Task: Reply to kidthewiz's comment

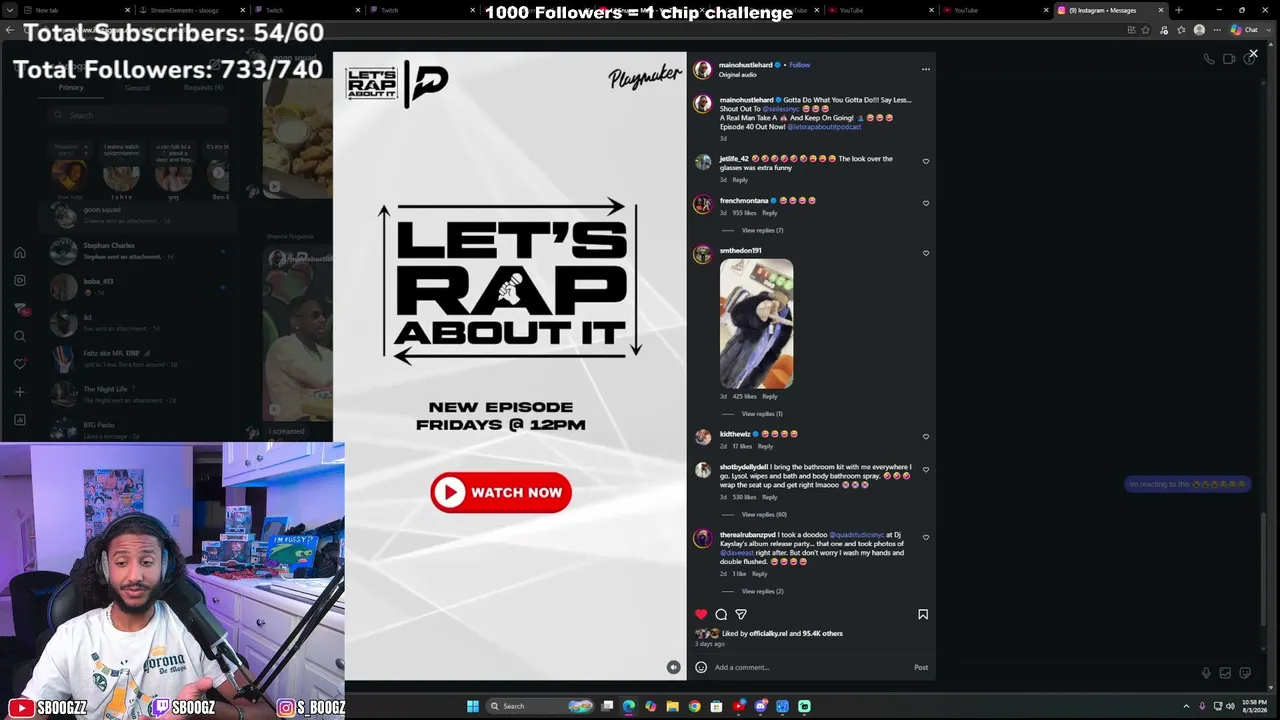Action: pos(765,446)
